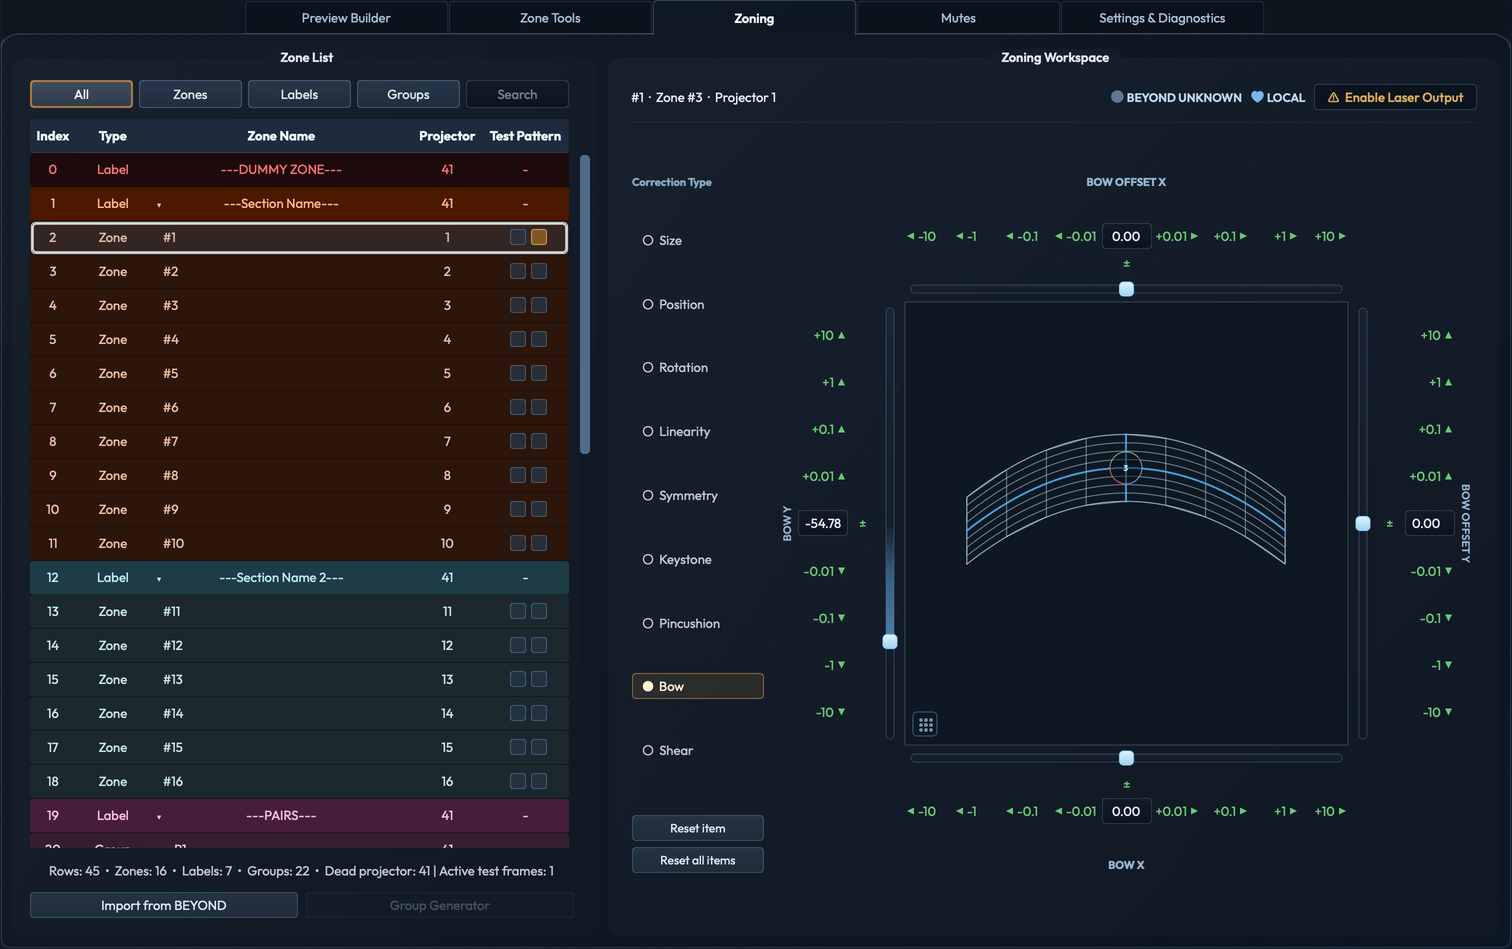Show All rows in zone list
The width and height of the screenshot is (1512, 949).
click(81, 94)
